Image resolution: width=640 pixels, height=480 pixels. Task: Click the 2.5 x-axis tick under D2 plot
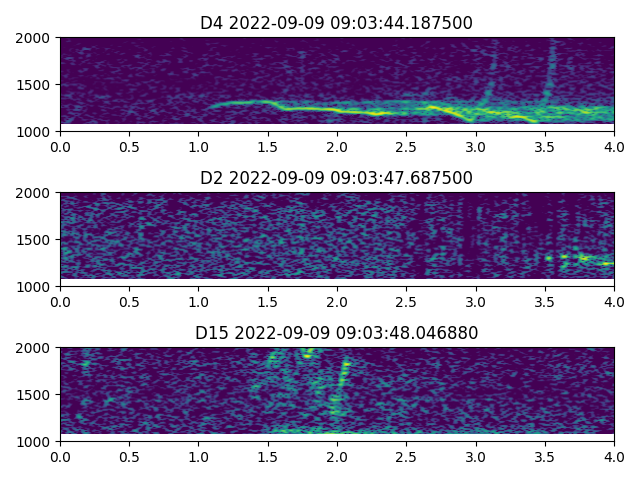pyautogui.click(x=406, y=302)
